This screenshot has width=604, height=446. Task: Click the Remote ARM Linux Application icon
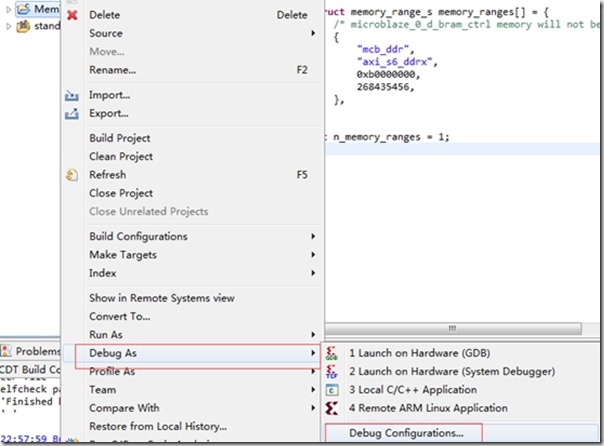click(332, 408)
